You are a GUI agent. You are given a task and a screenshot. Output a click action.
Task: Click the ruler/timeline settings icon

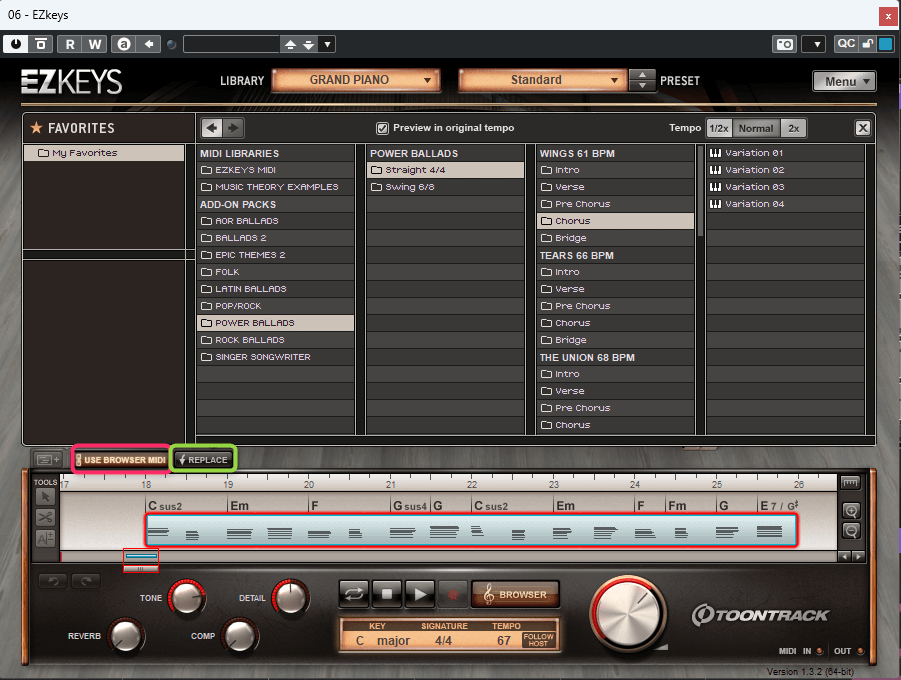coord(850,483)
